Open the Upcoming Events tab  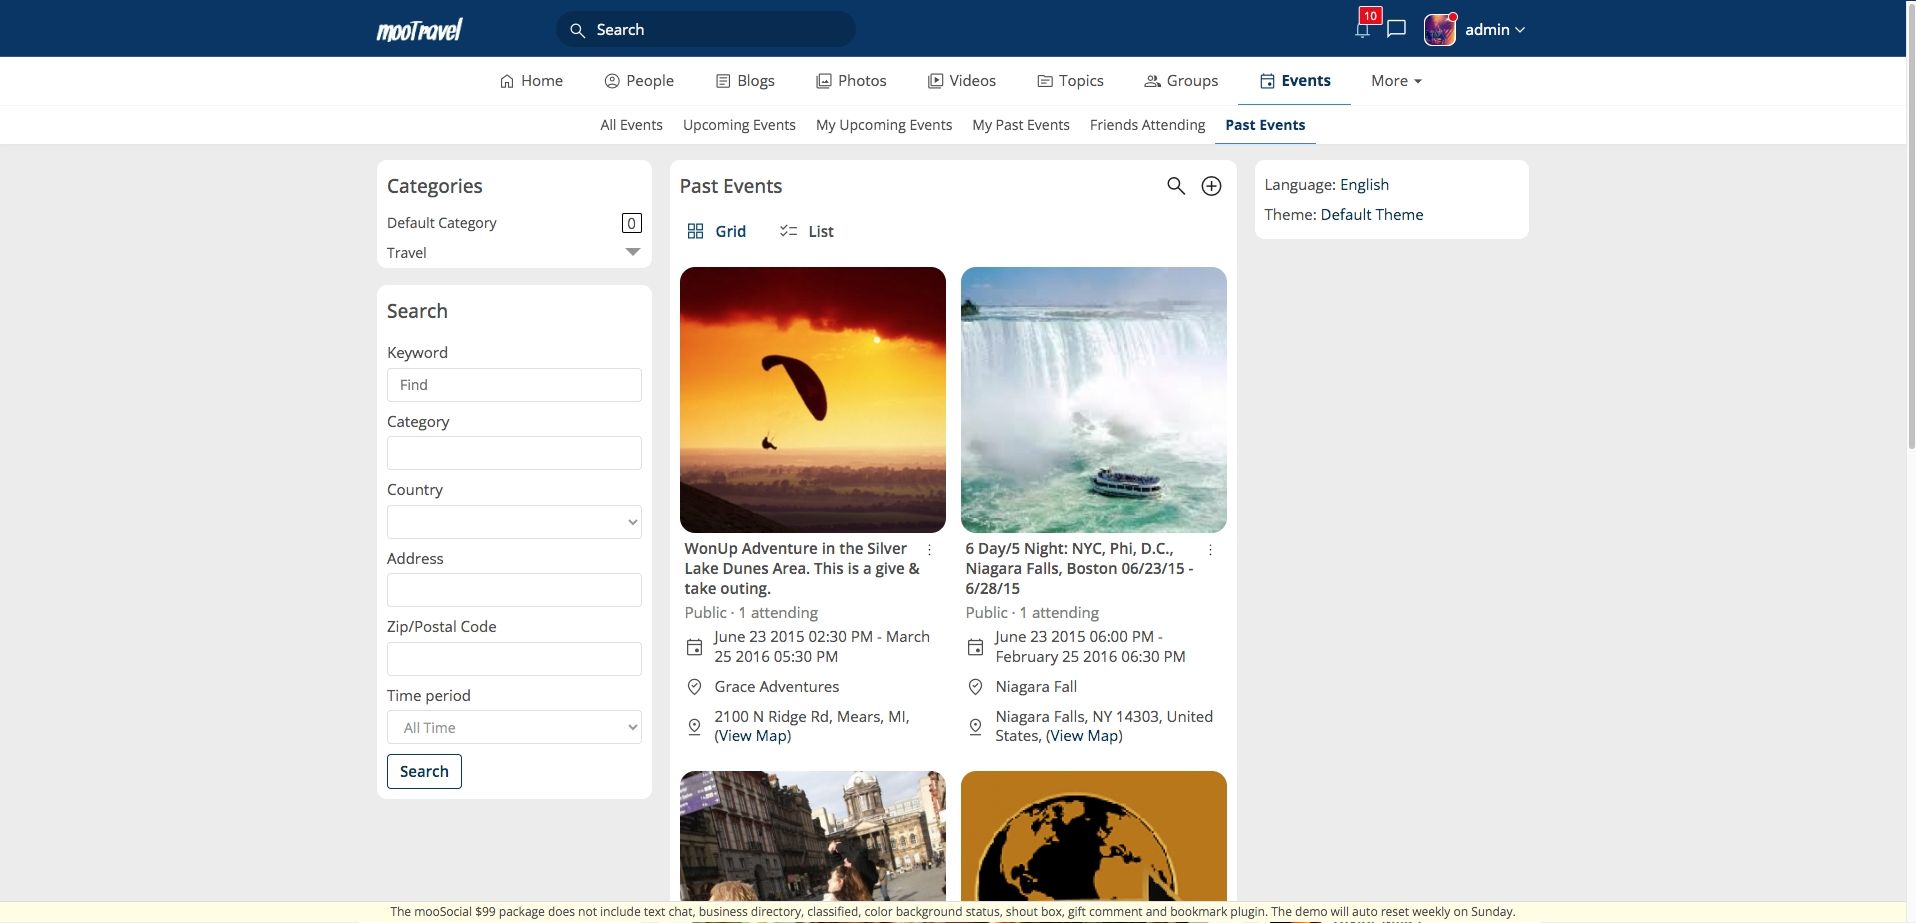739,125
